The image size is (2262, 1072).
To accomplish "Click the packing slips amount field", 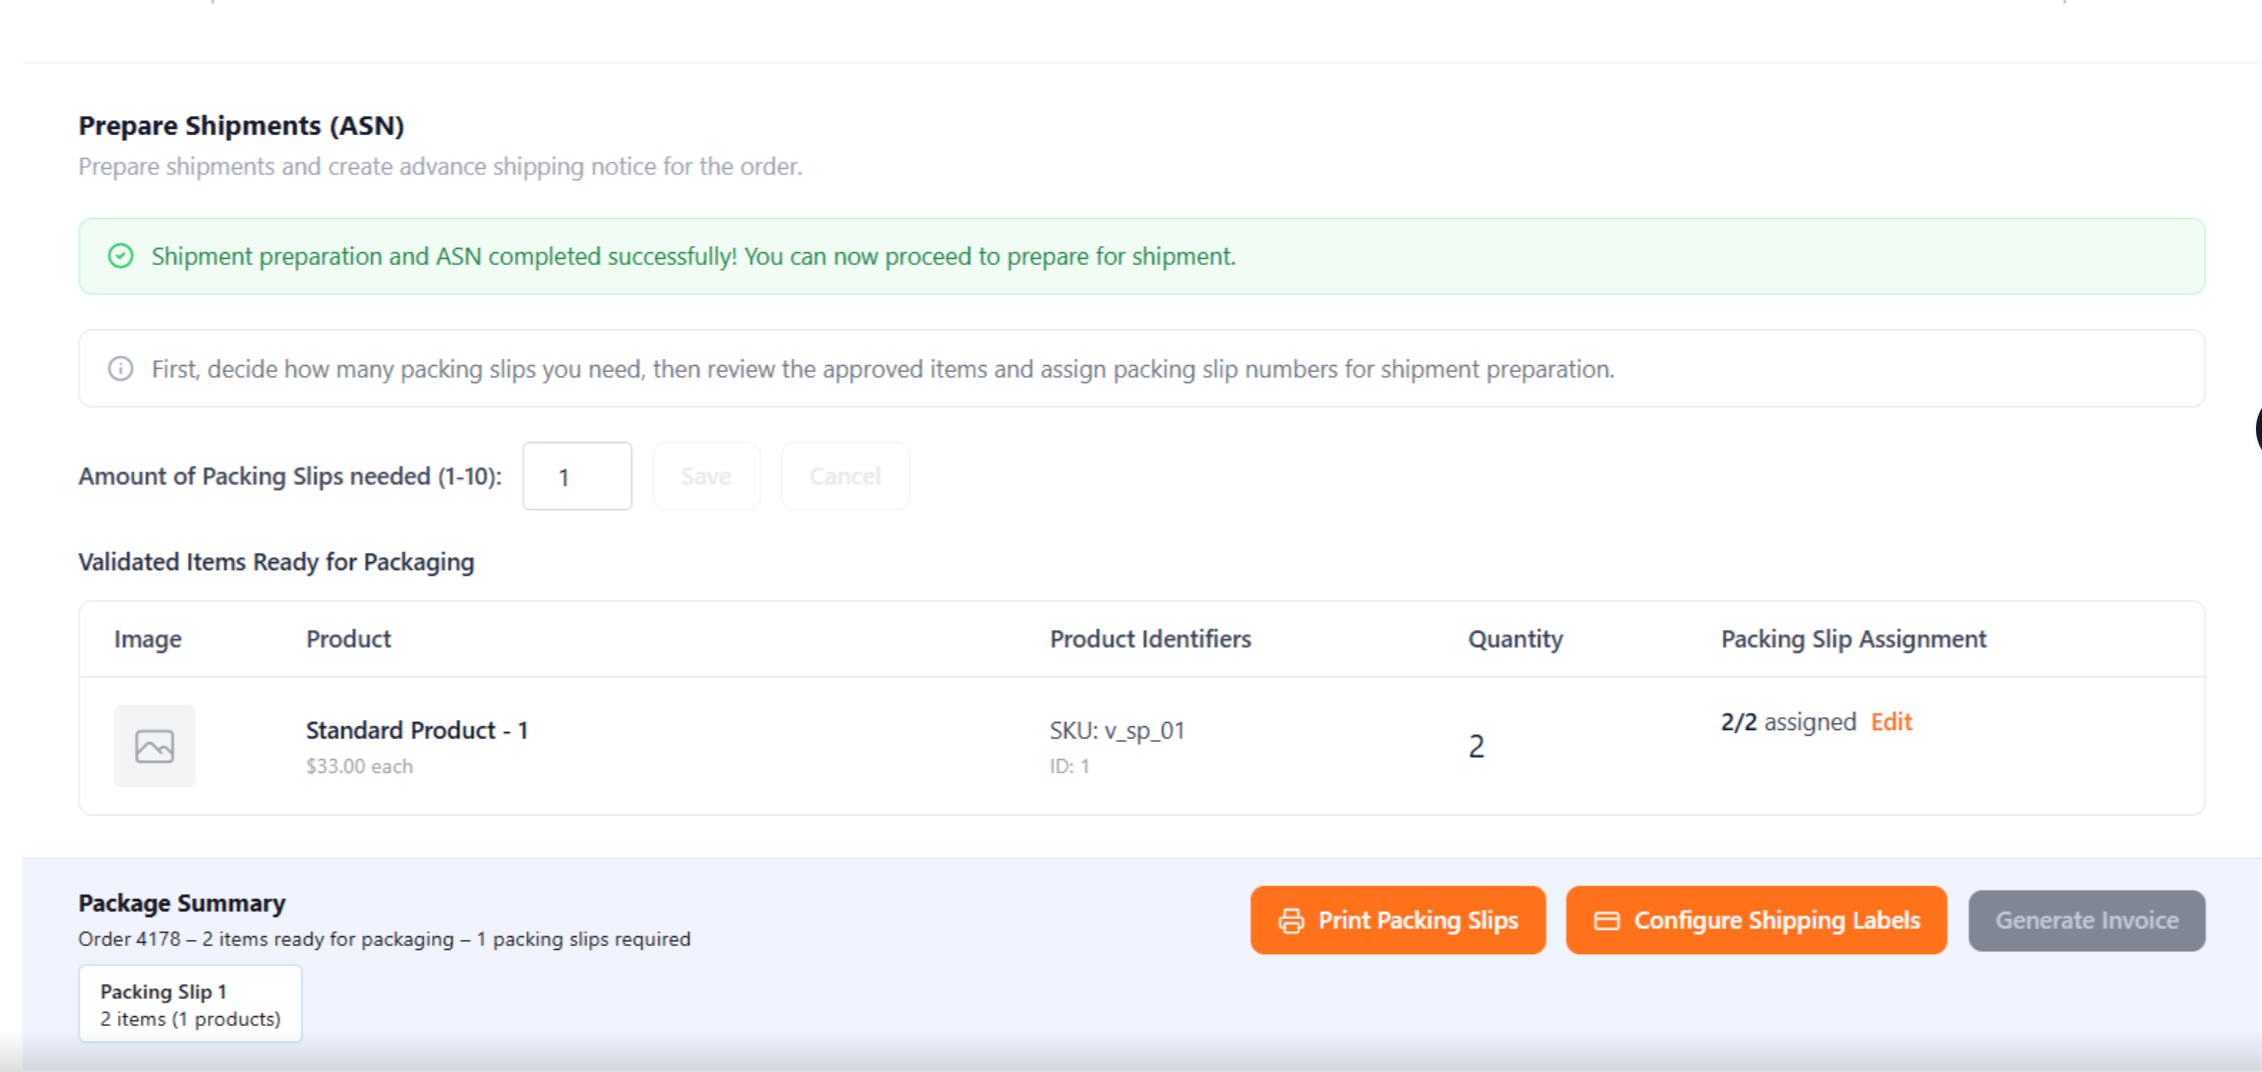I will [577, 476].
